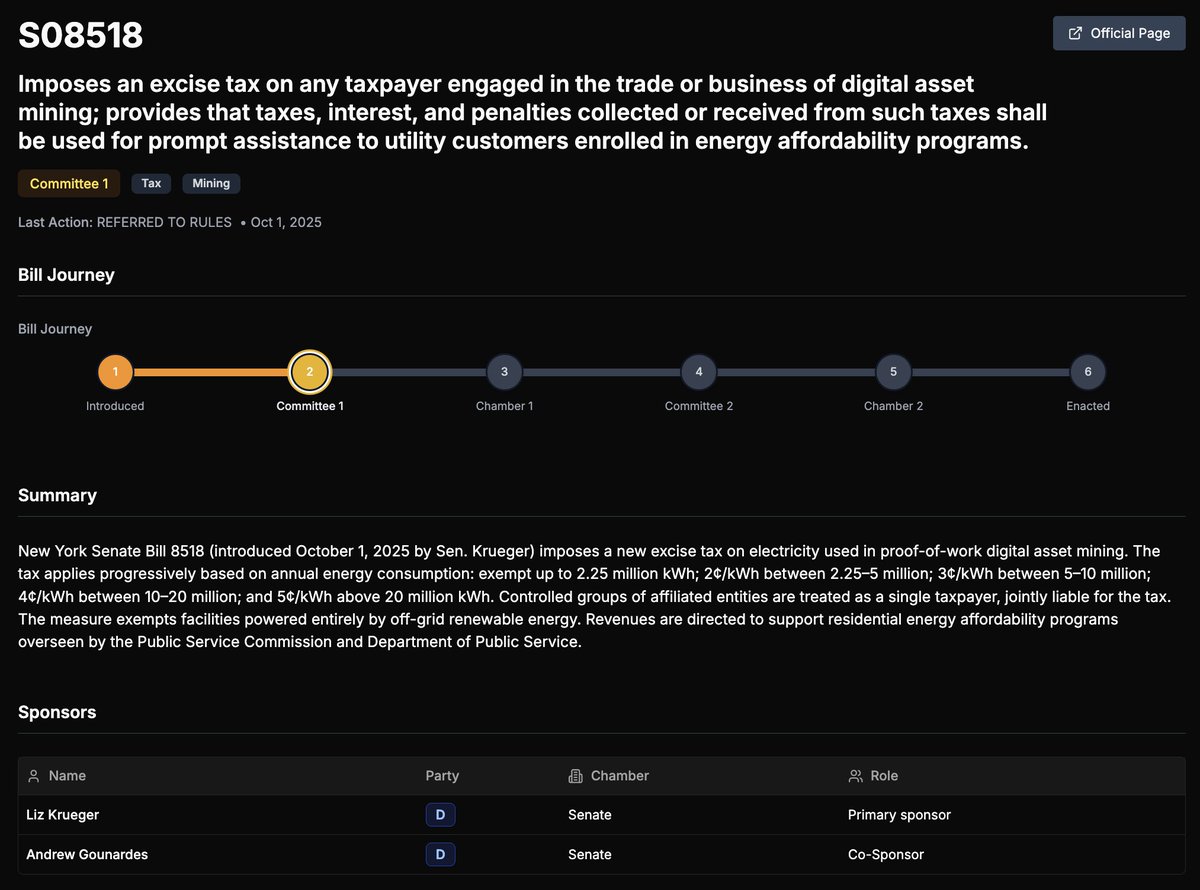The image size is (1200, 890).
Task: Click the S08518 bill title
Action: [81, 35]
